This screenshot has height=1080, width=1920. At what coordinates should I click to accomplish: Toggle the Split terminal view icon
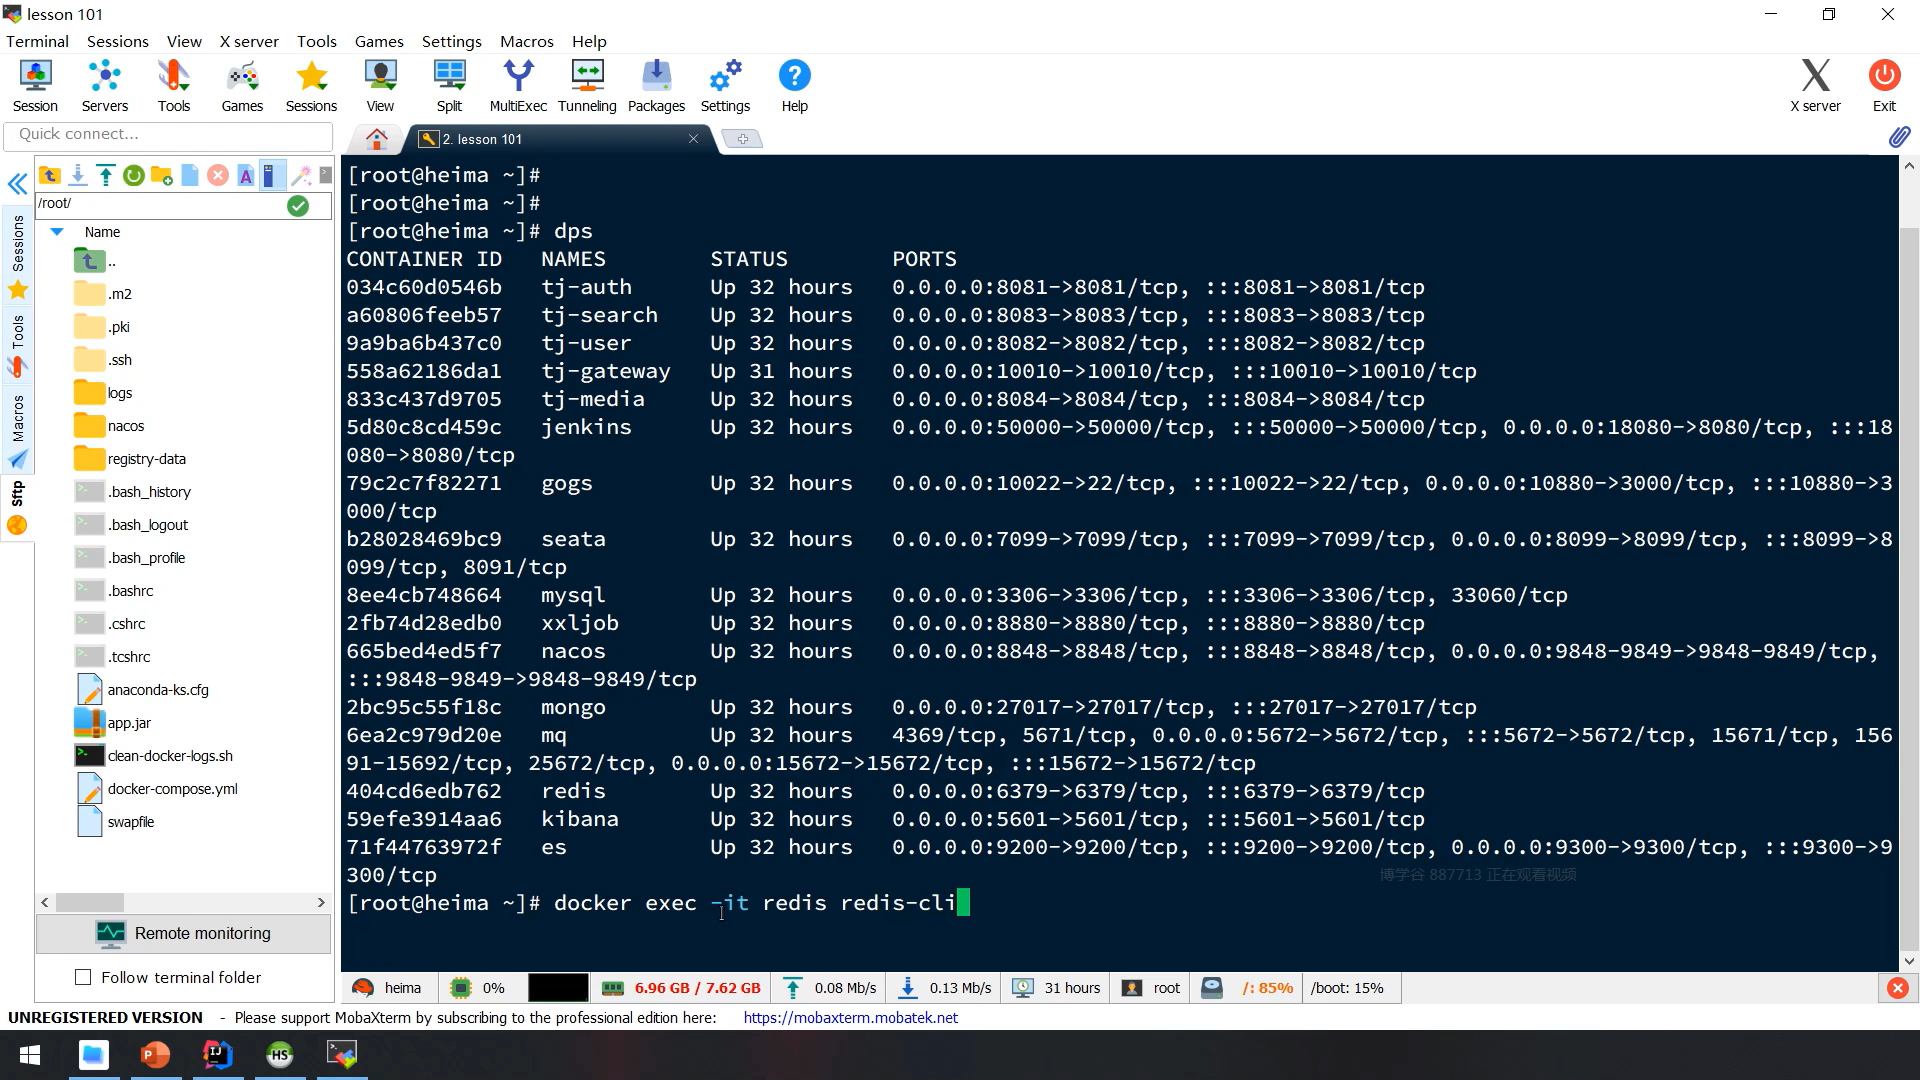pos(449,85)
